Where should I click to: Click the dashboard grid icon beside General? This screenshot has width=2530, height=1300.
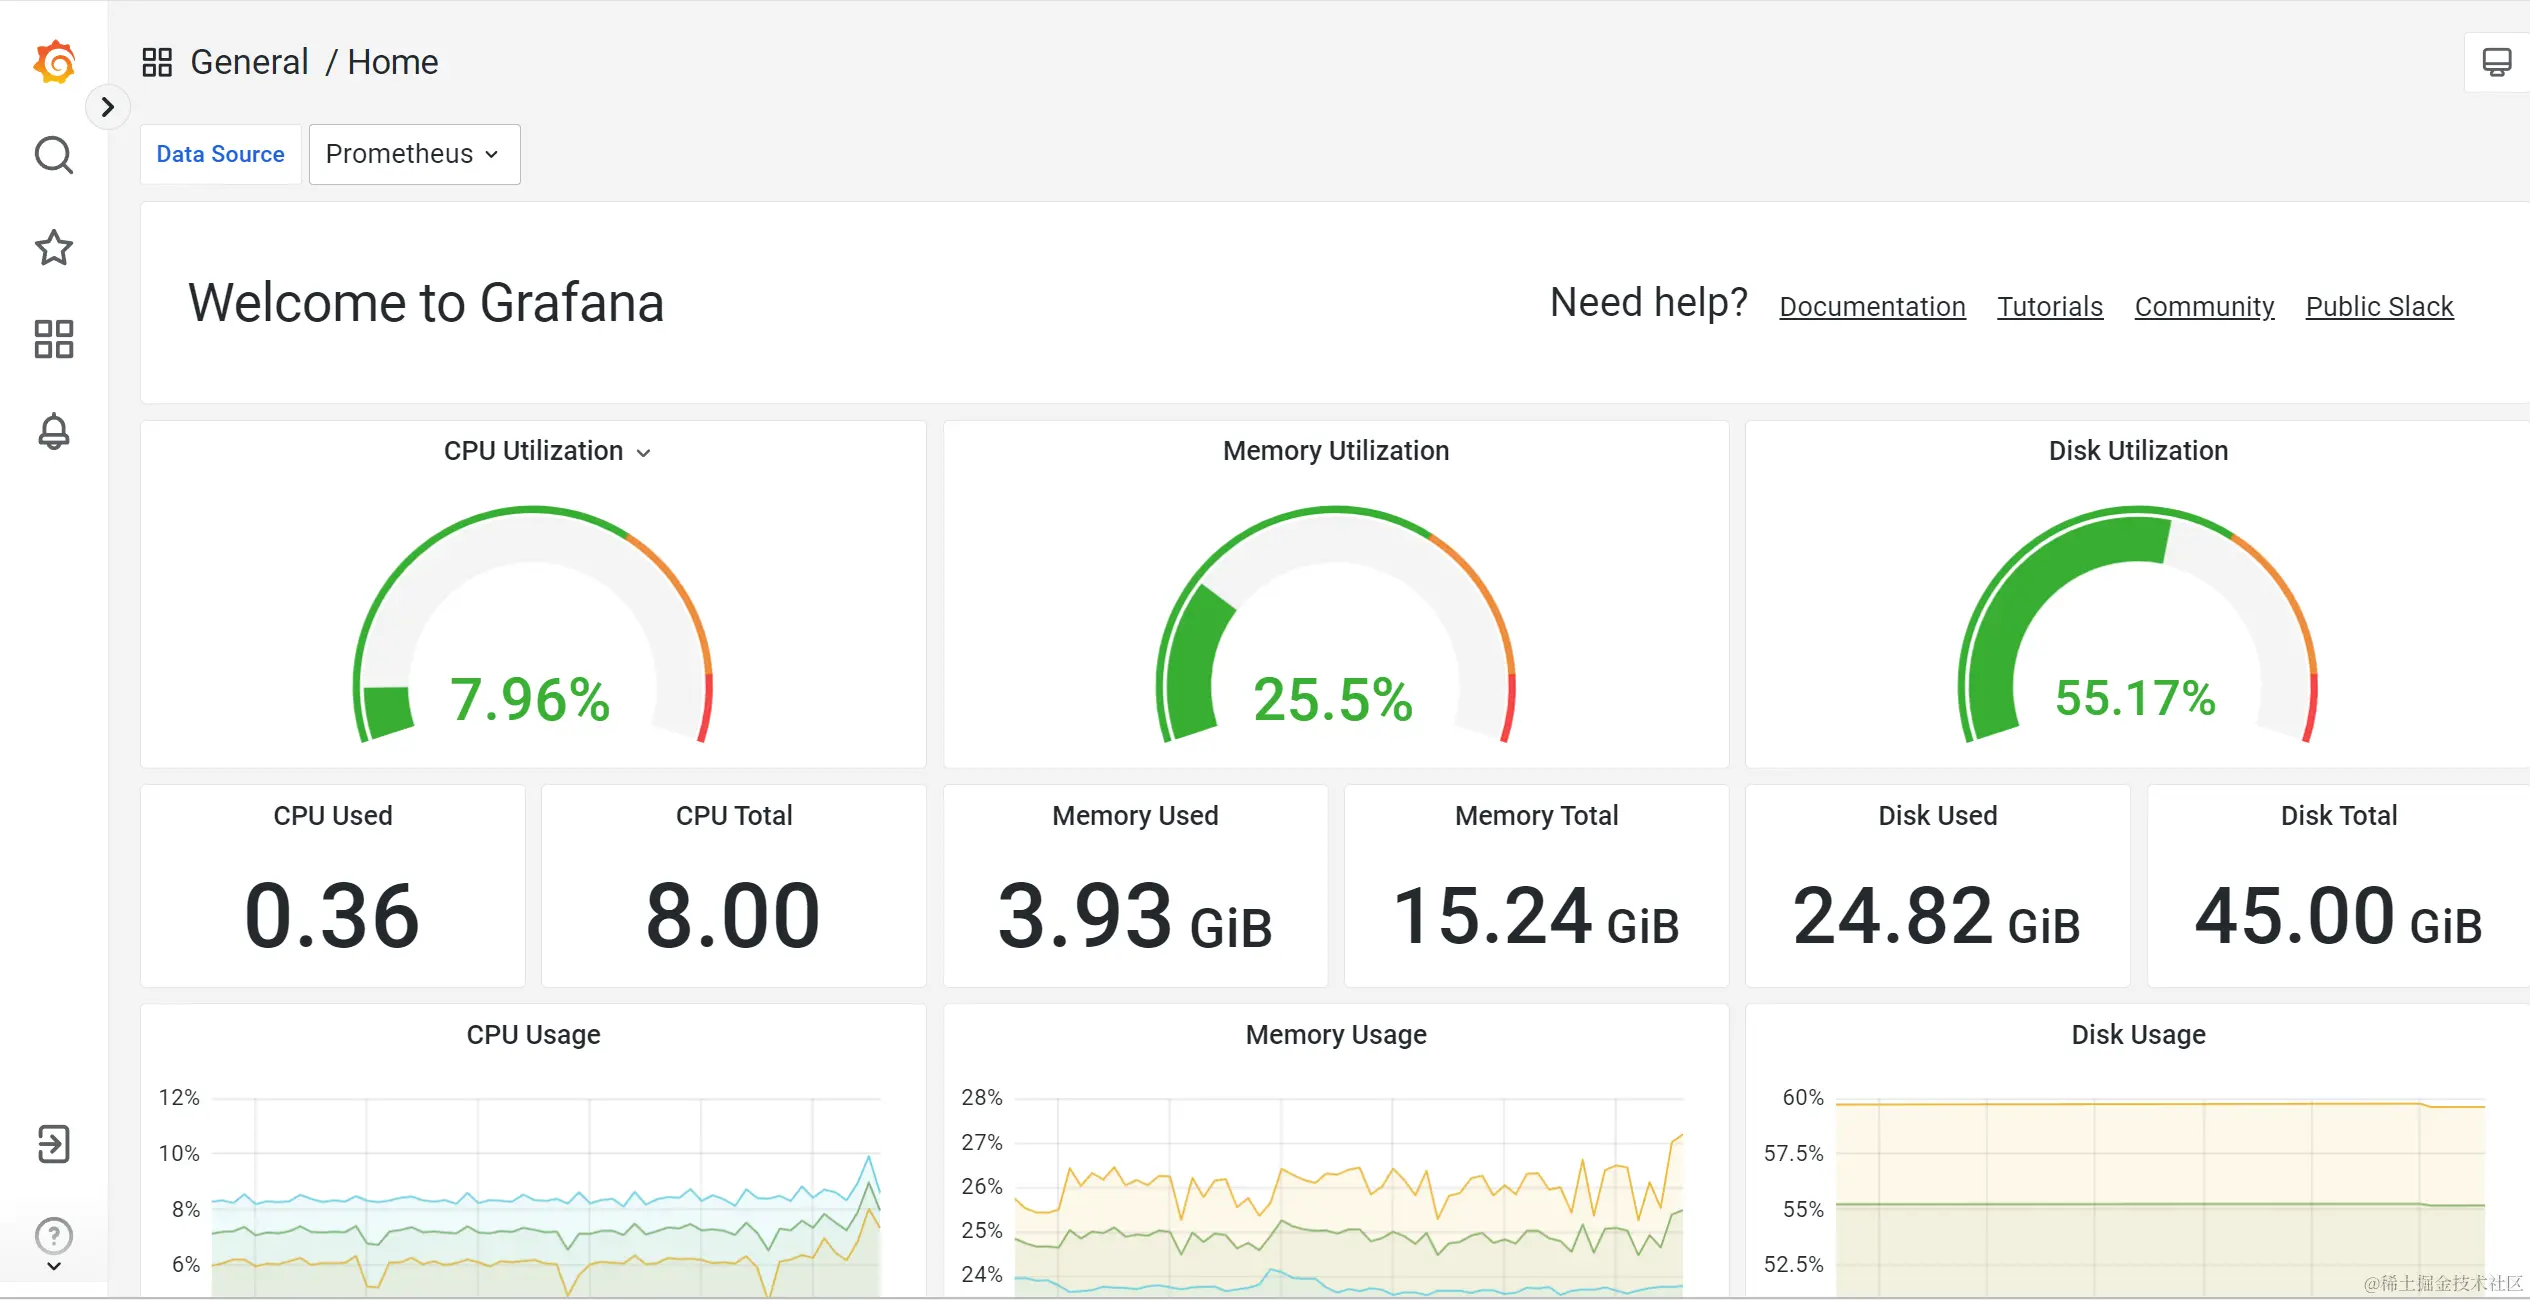point(157,62)
